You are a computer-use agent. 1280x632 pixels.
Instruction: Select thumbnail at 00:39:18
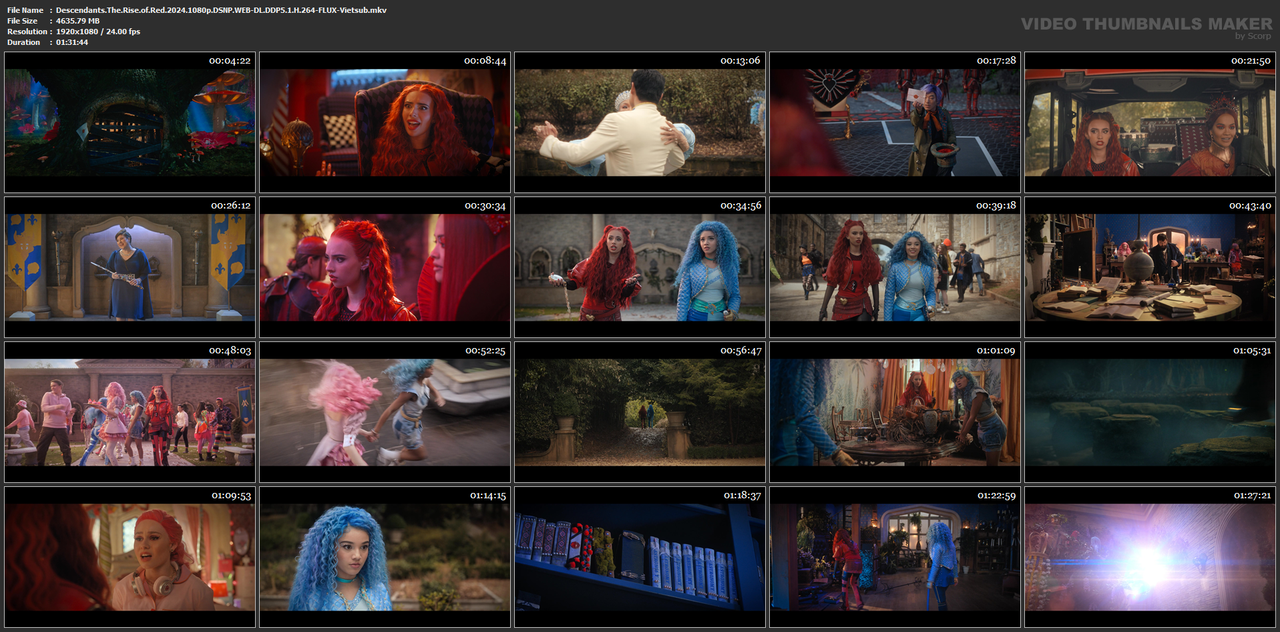pos(895,267)
